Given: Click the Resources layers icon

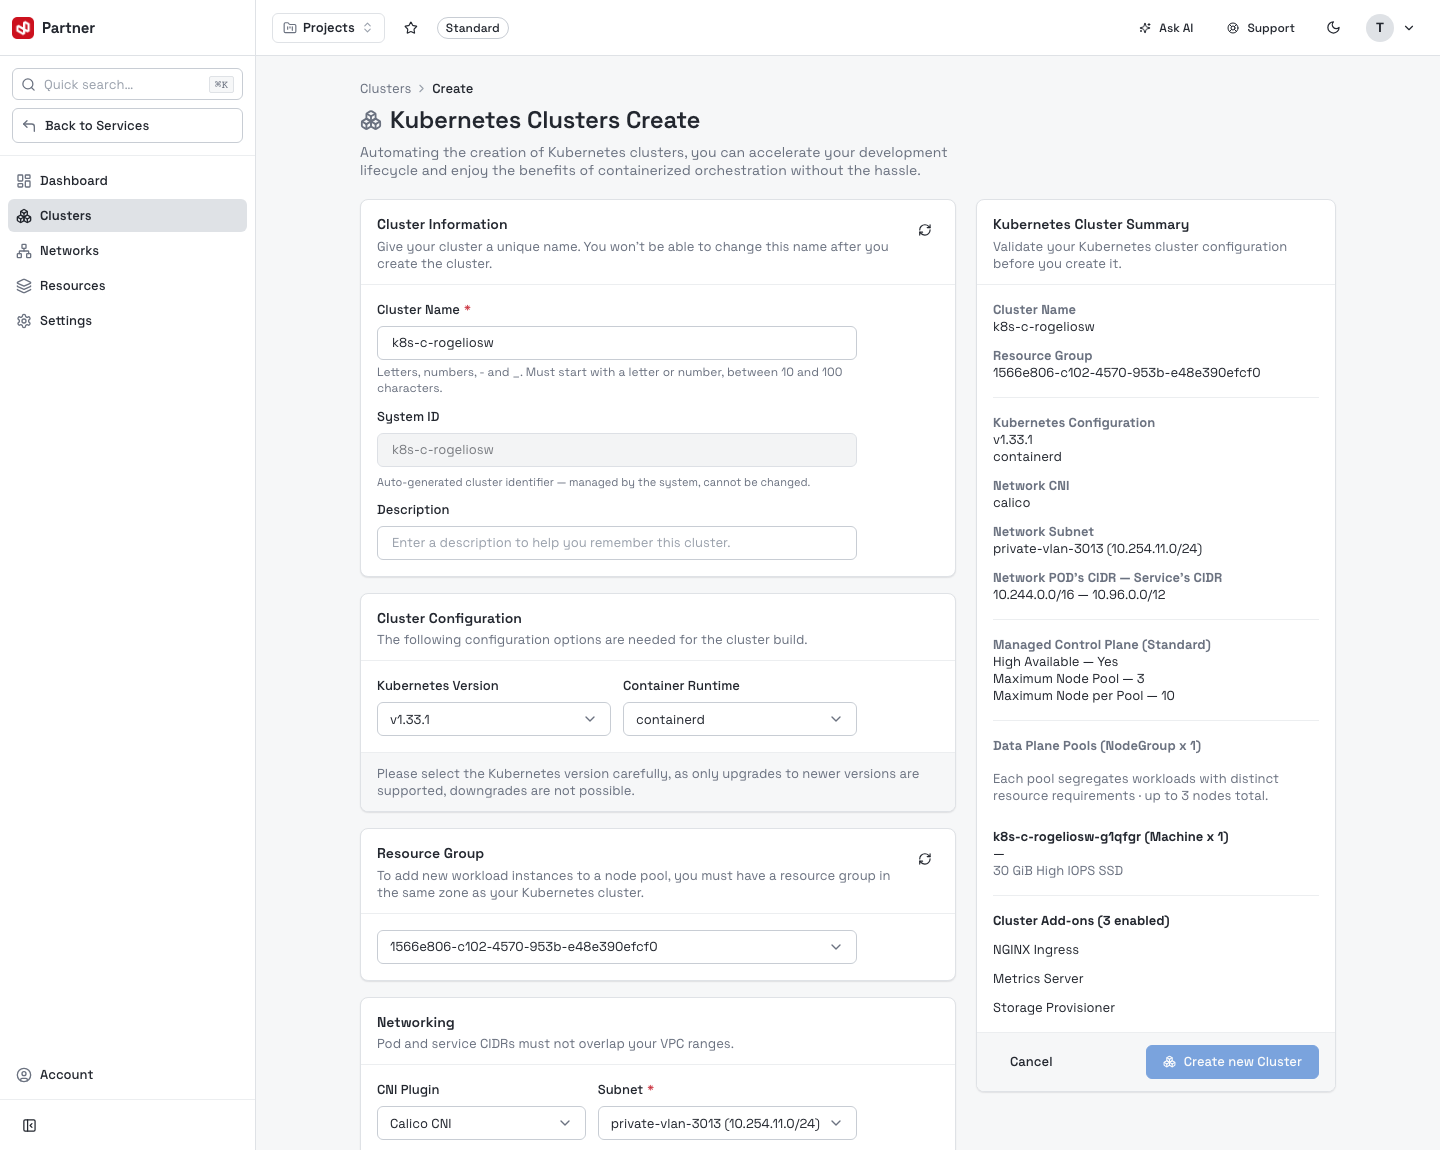Looking at the screenshot, I should point(24,286).
